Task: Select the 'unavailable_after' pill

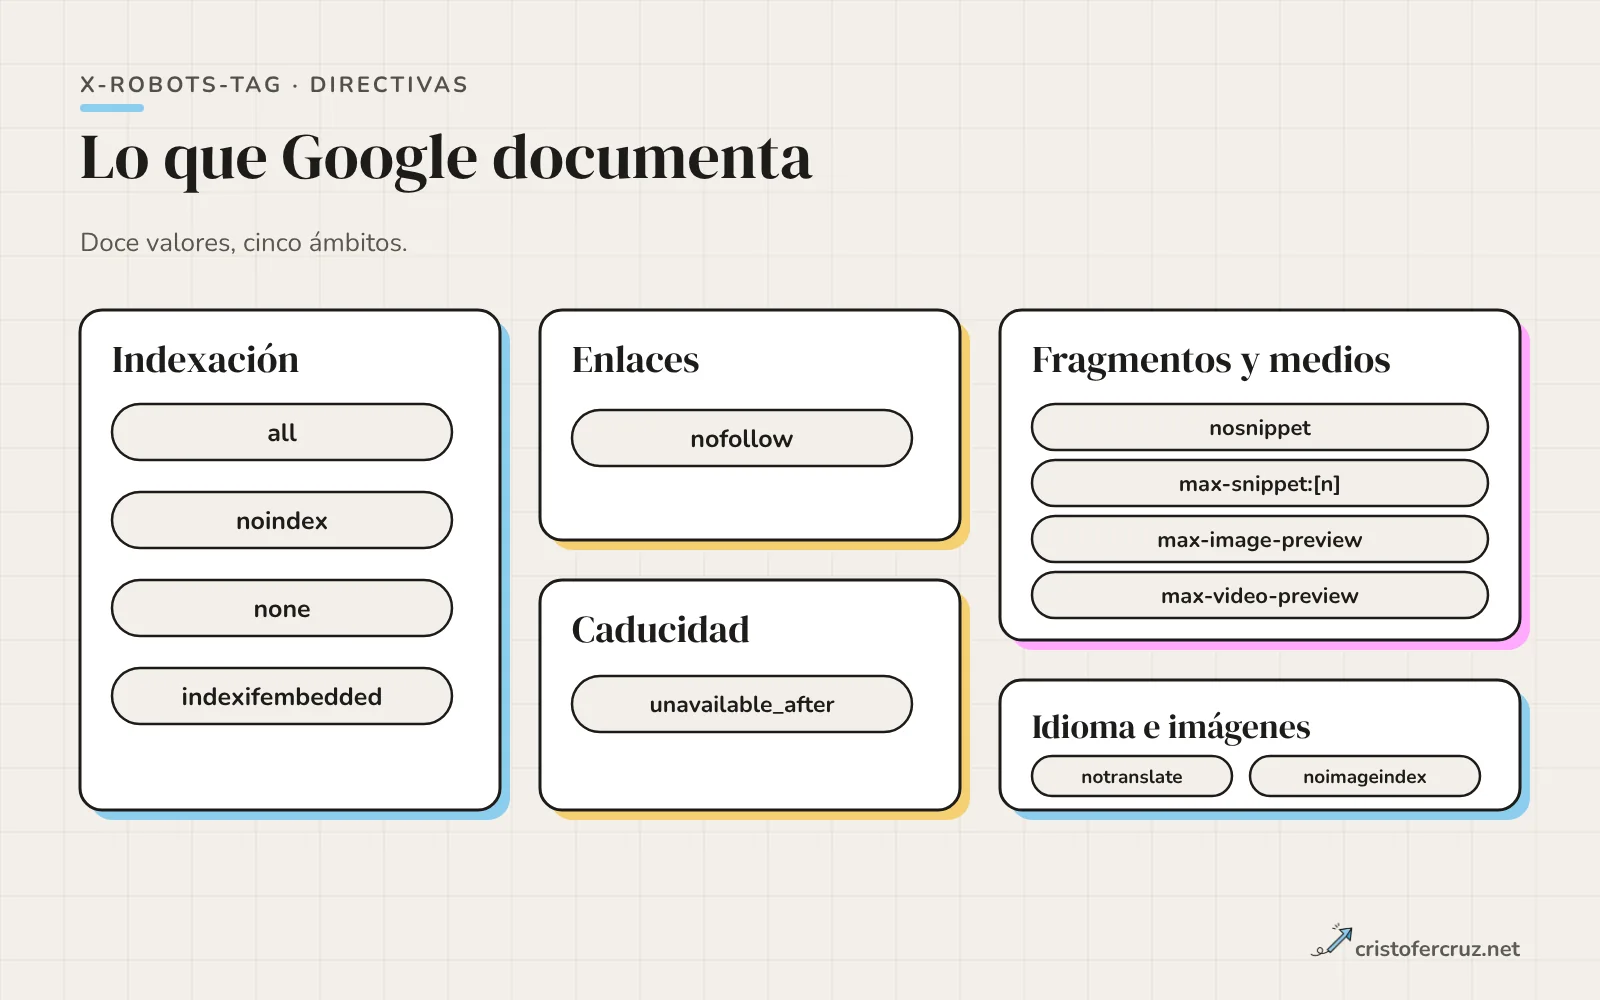Action: click(x=742, y=704)
